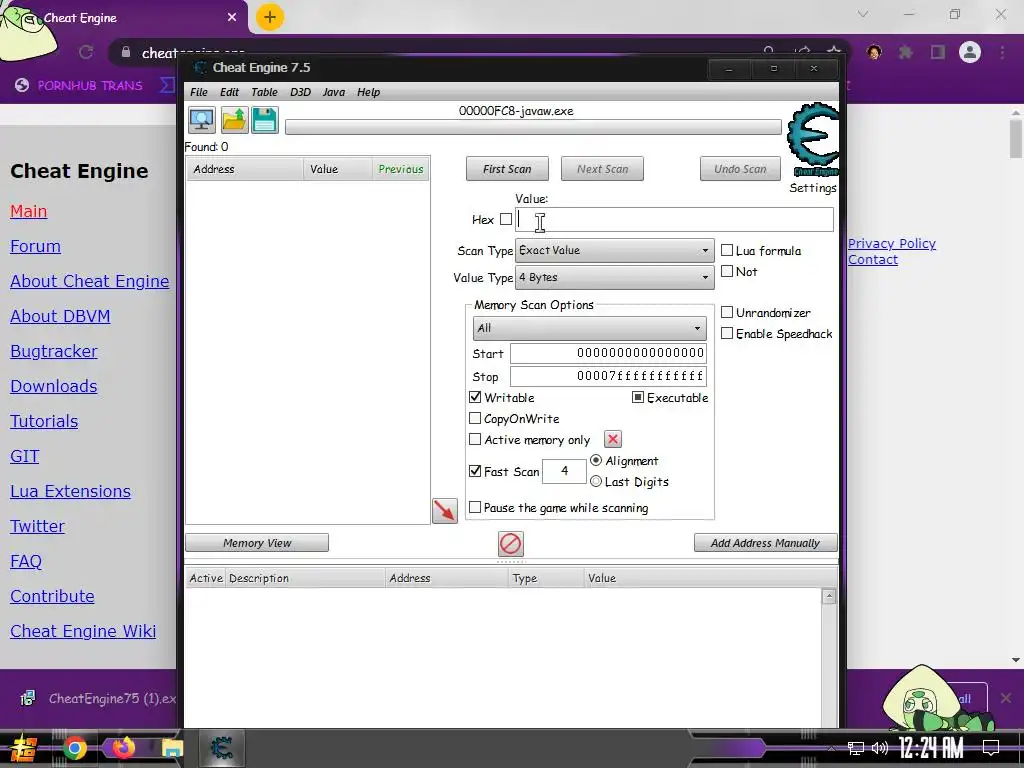Open the File menu
The height and width of the screenshot is (768, 1024).
point(199,92)
